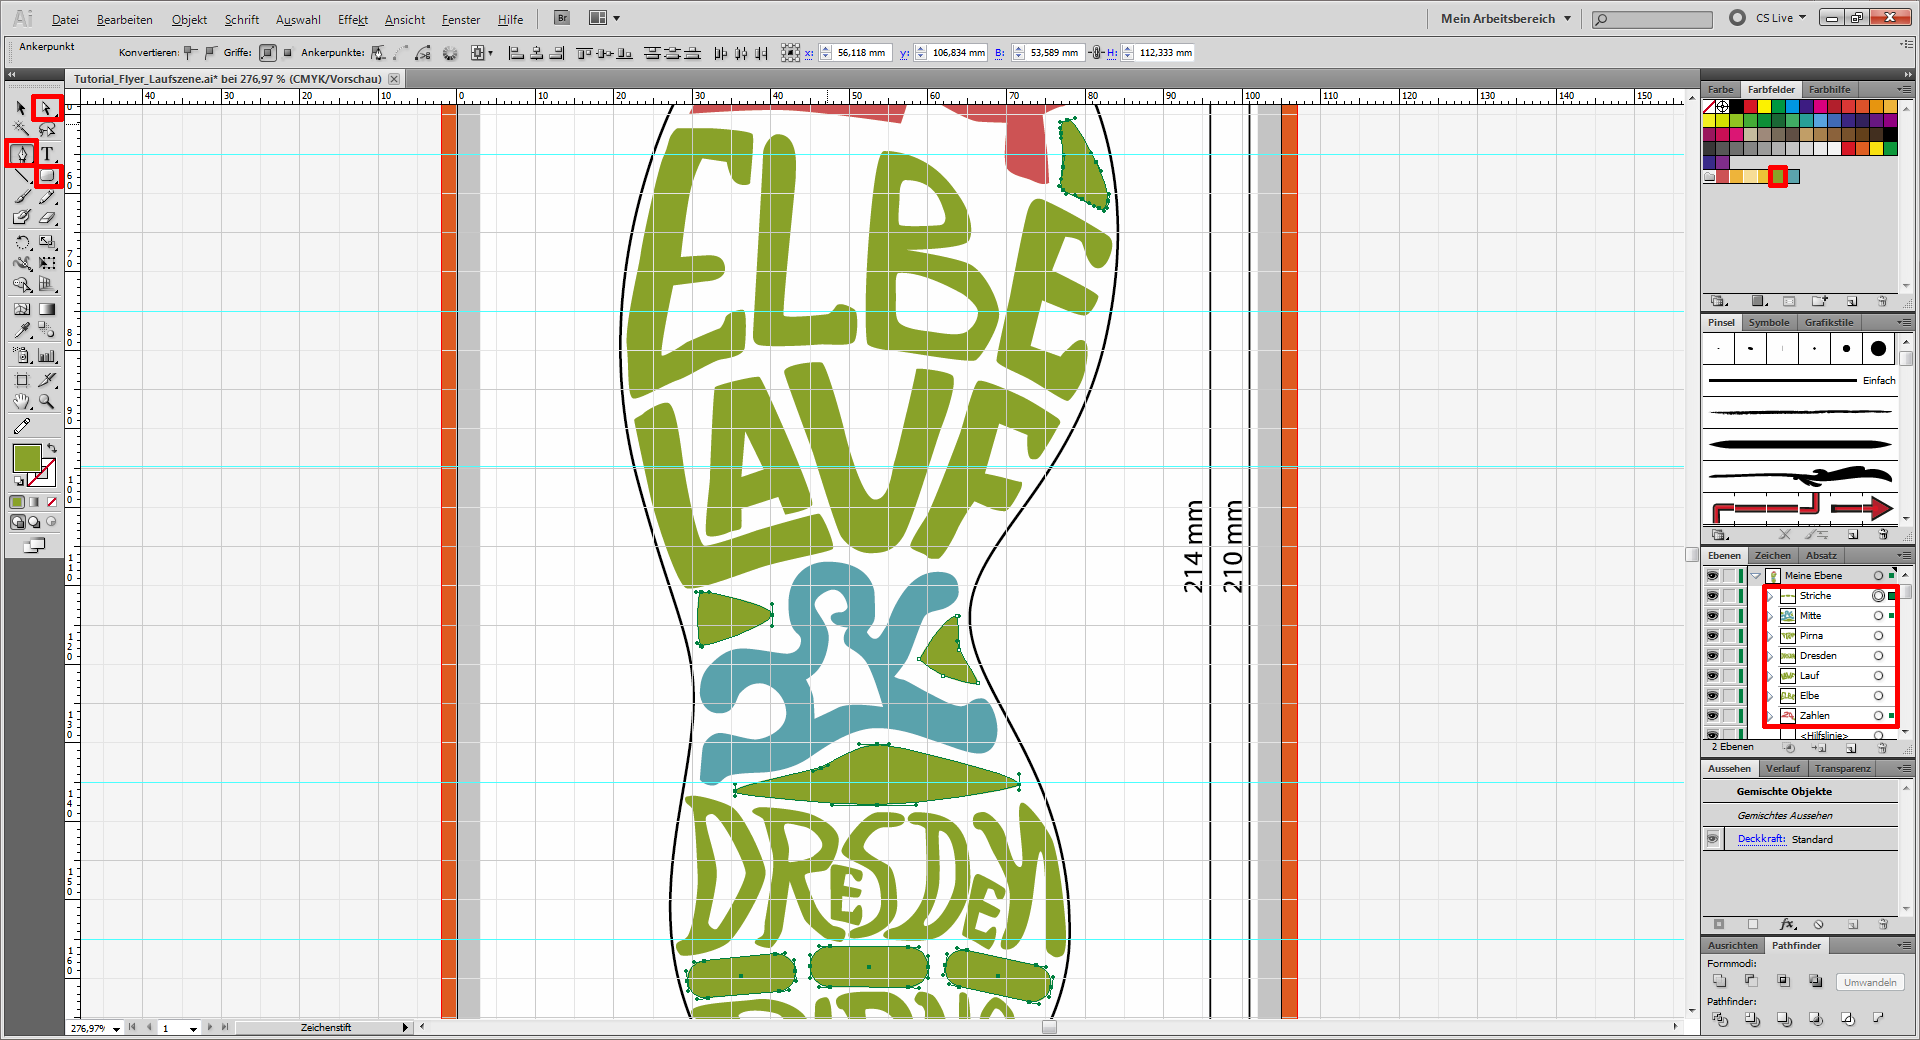Viewport: 1920px width, 1040px height.
Task: Hide the Striche layer via its eye icon
Action: point(1712,596)
